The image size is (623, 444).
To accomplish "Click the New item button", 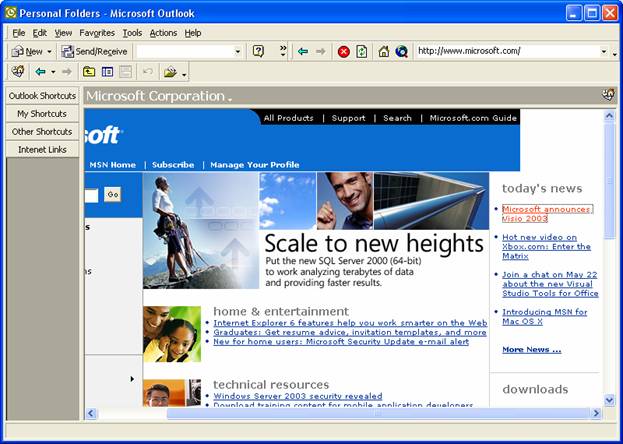I will click(26, 52).
